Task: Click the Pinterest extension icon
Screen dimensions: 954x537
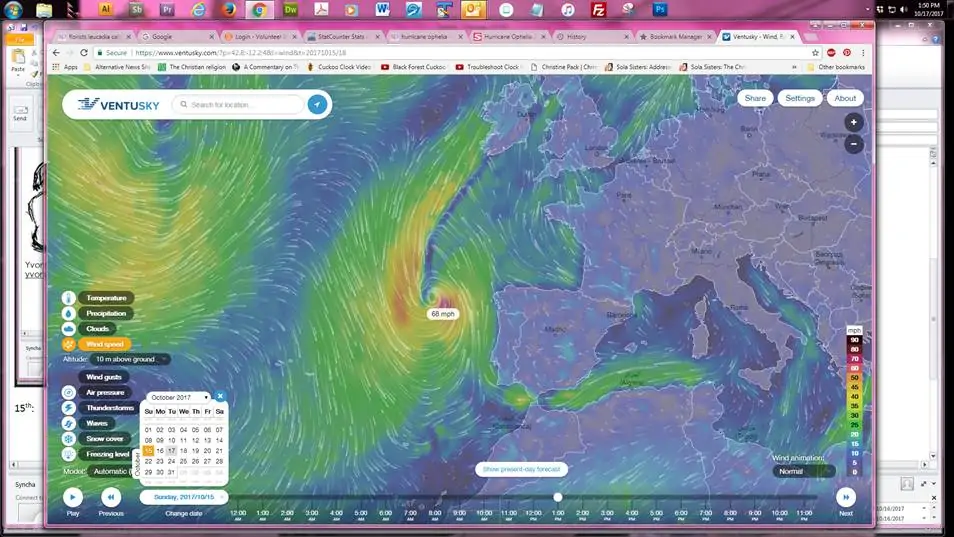Action: [847, 53]
